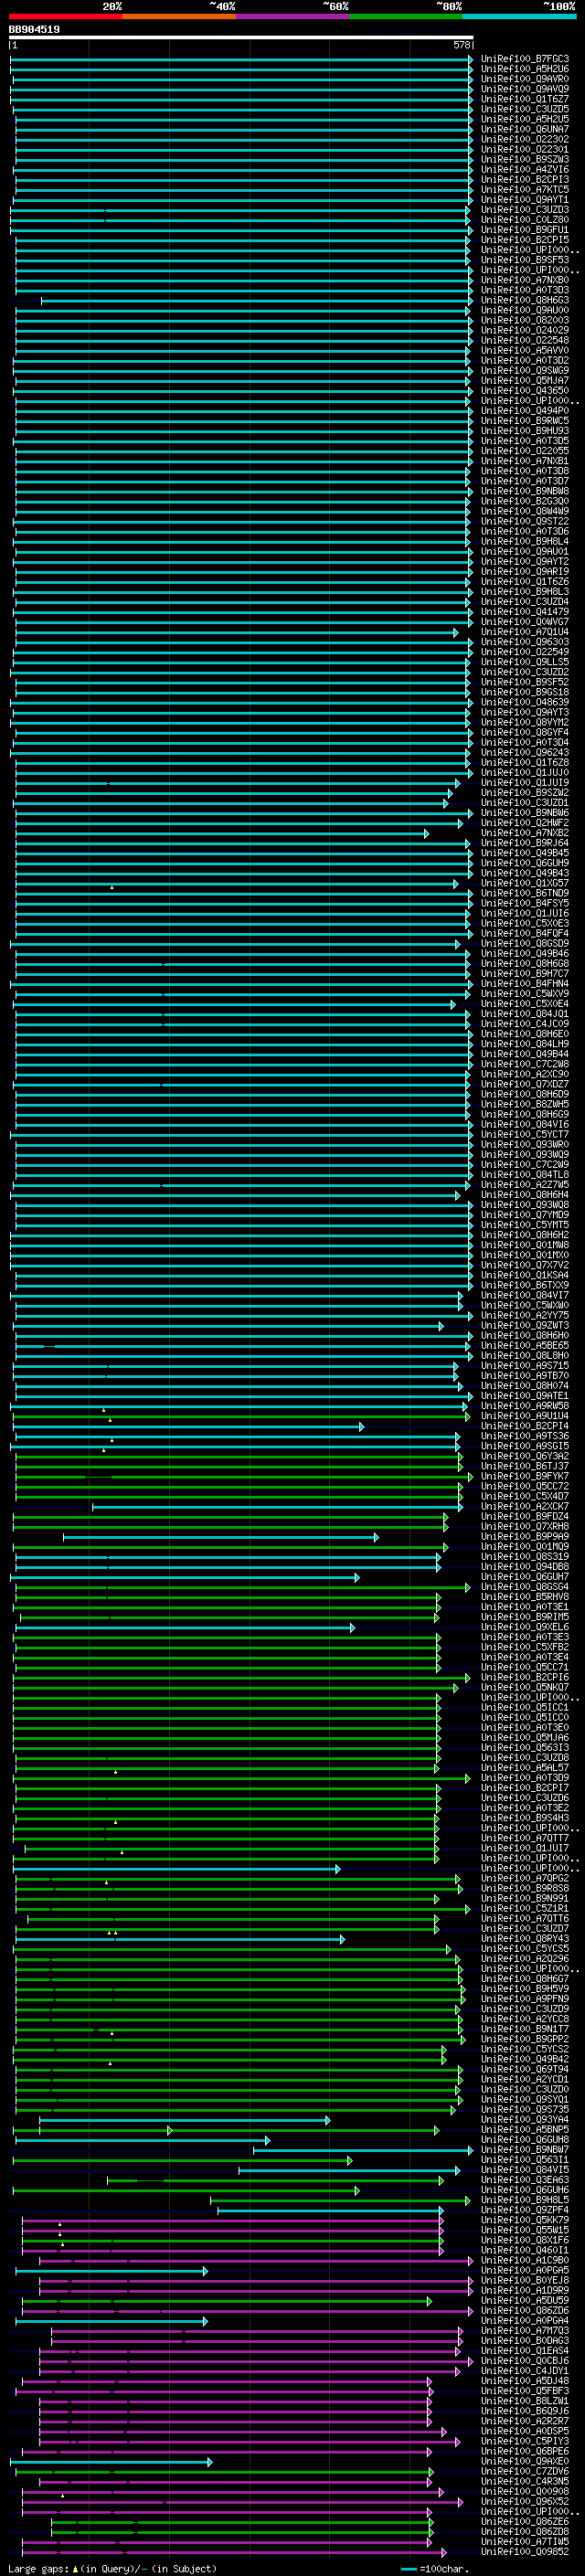
Task: Select the label UniRef100_B9P9A9
Action: pyautogui.click(x=524, y=1537)
